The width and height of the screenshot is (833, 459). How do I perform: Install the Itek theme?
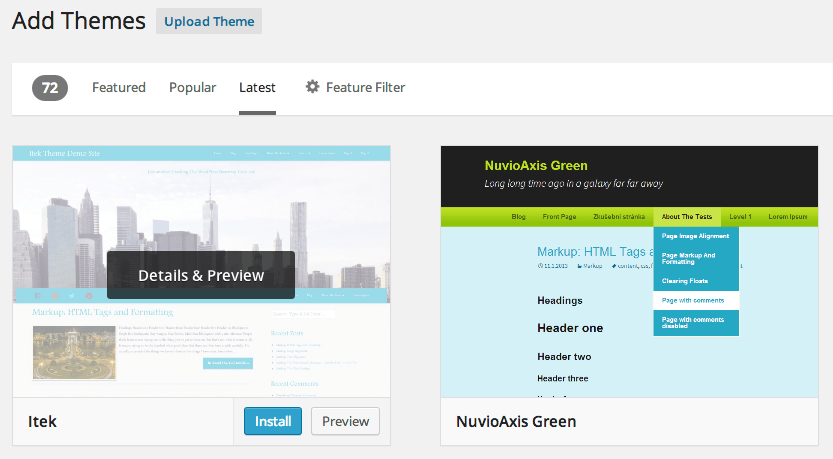click(273, 421)
